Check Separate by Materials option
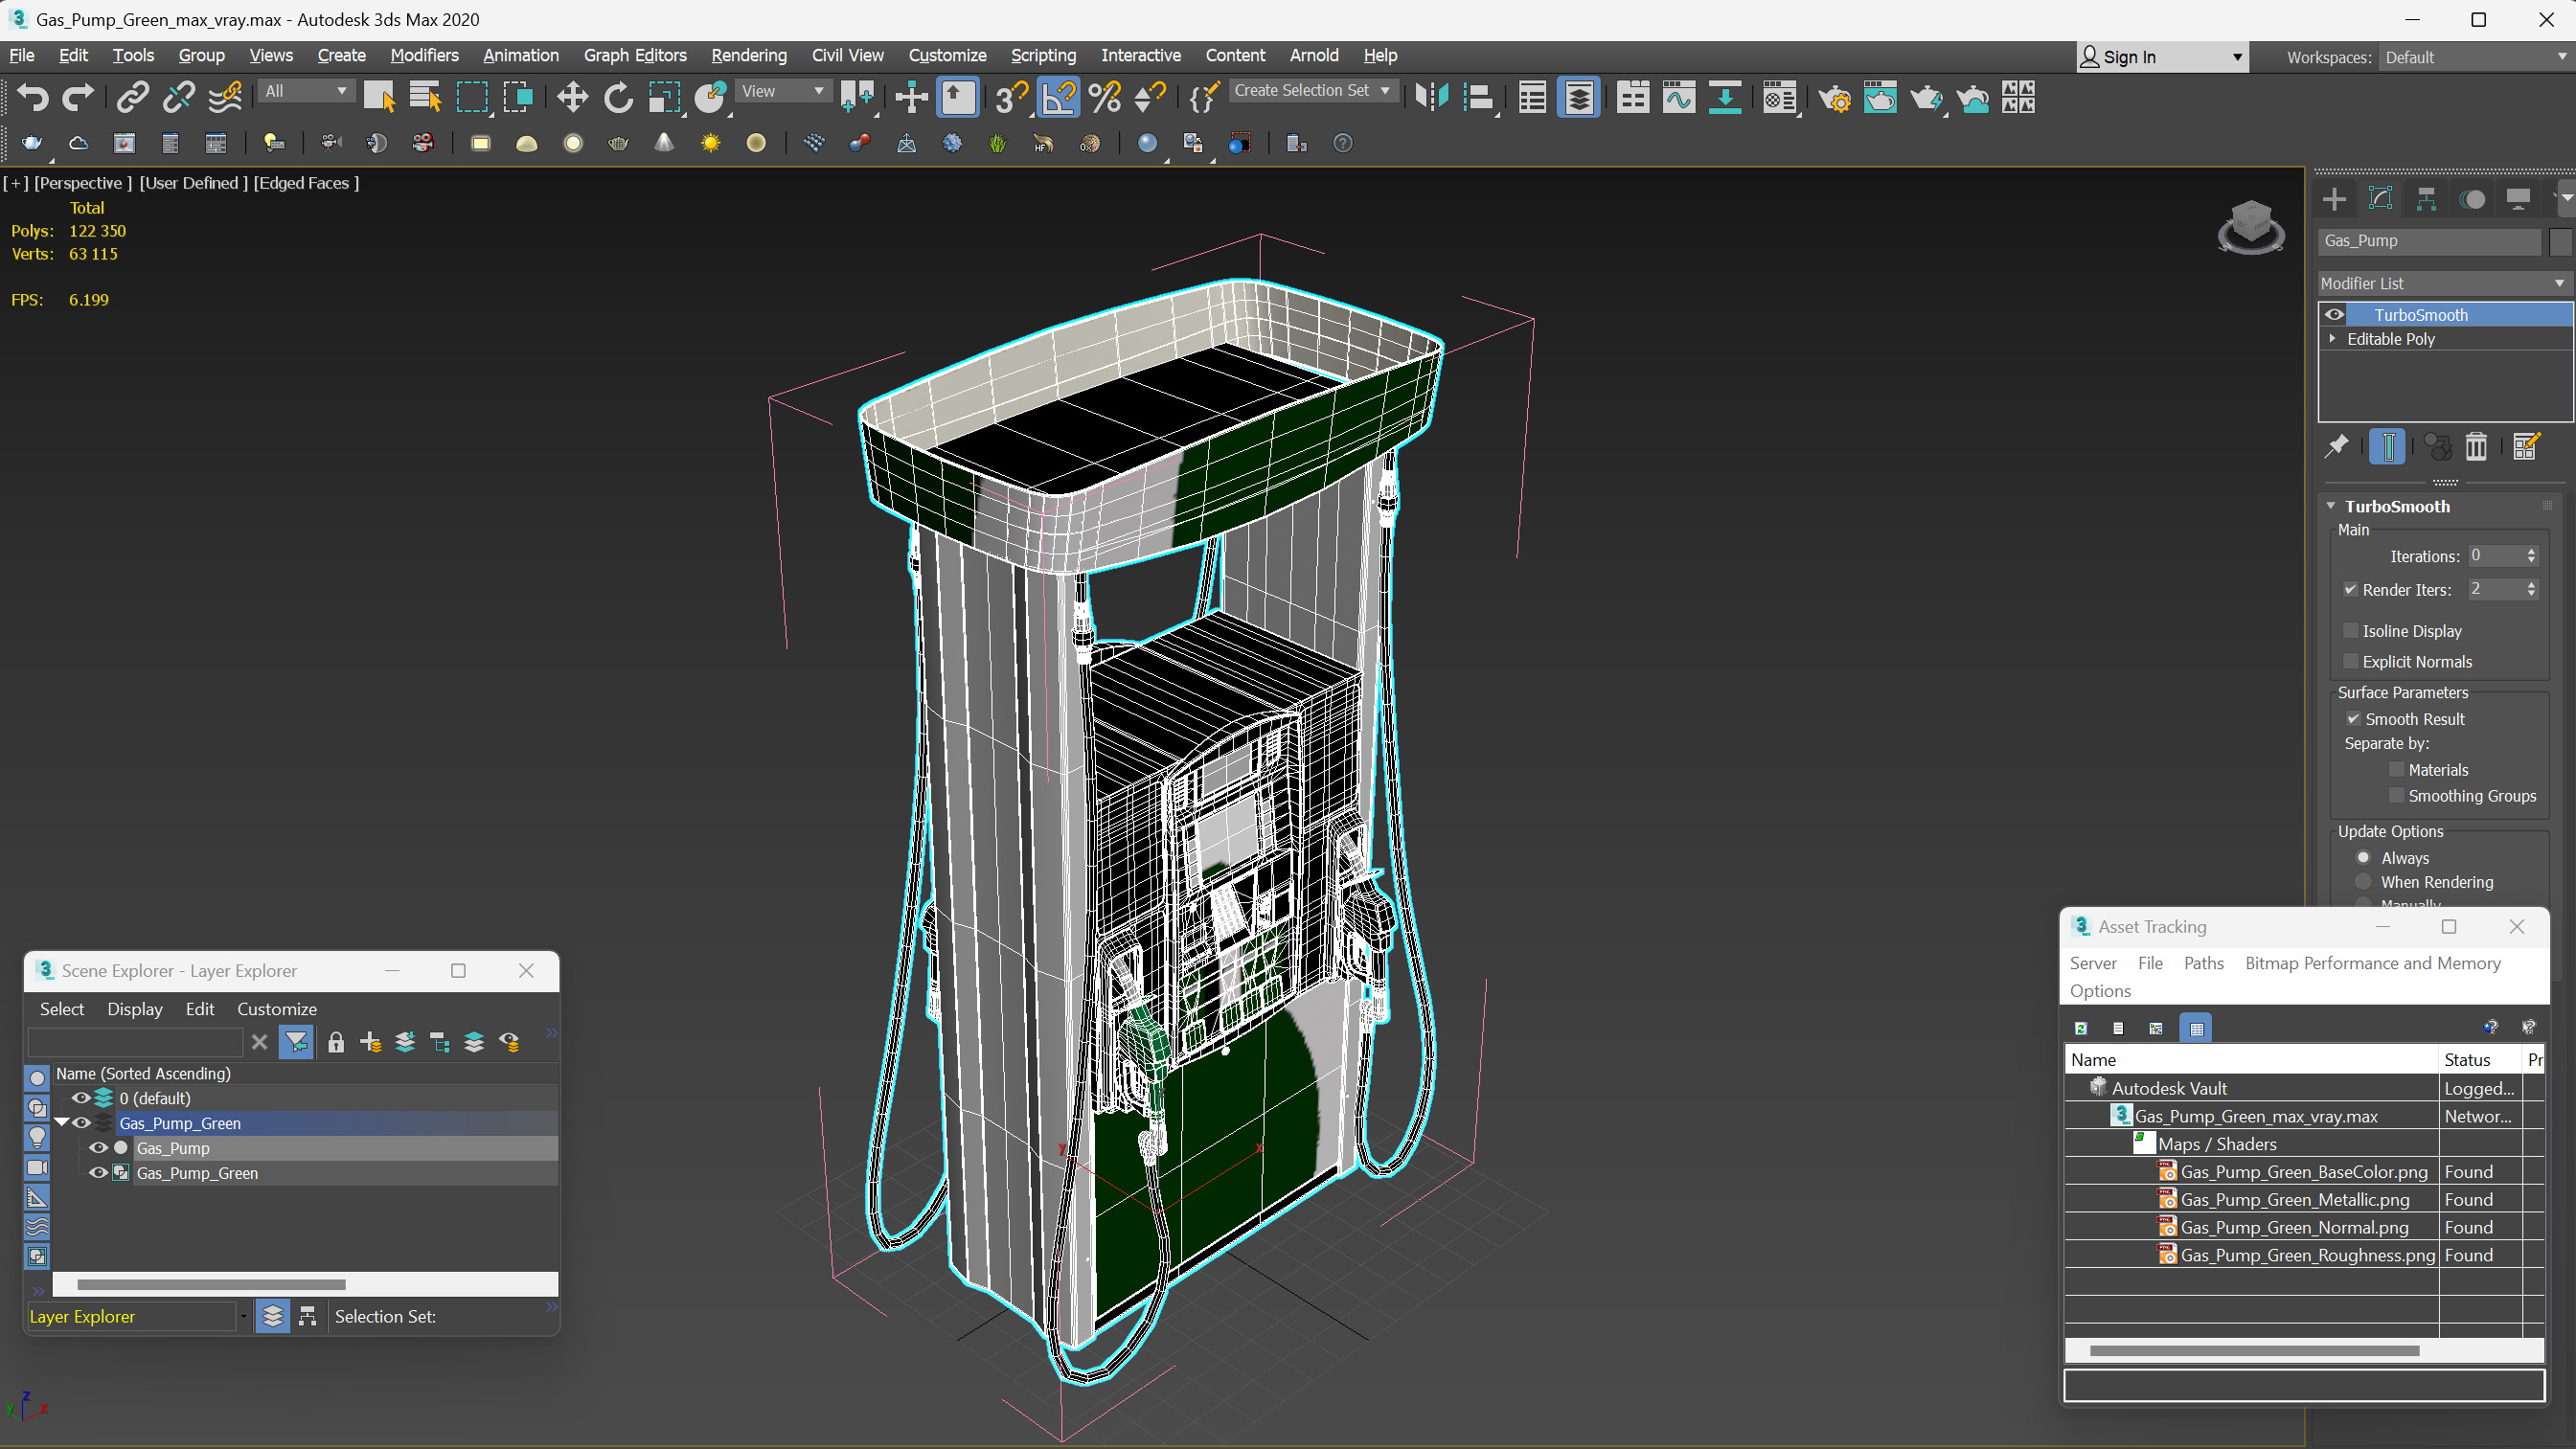2576x1449 pixels. point(2396,770)
